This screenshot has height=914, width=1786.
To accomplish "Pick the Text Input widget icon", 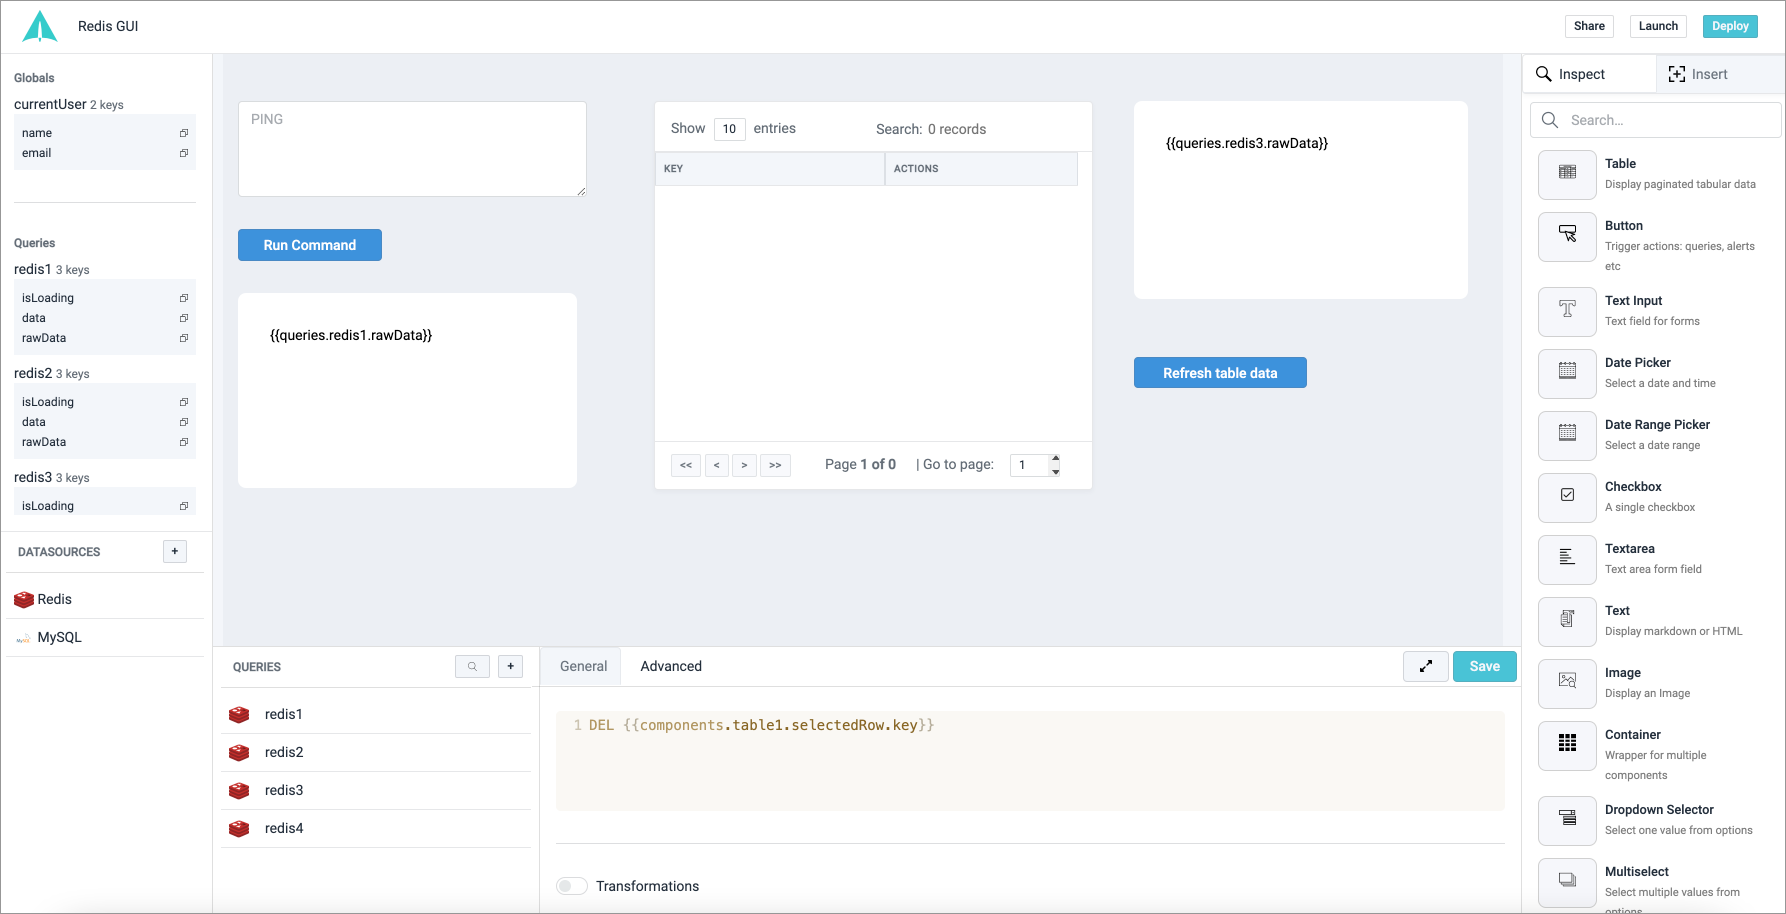I will [x=1567, y=311].
